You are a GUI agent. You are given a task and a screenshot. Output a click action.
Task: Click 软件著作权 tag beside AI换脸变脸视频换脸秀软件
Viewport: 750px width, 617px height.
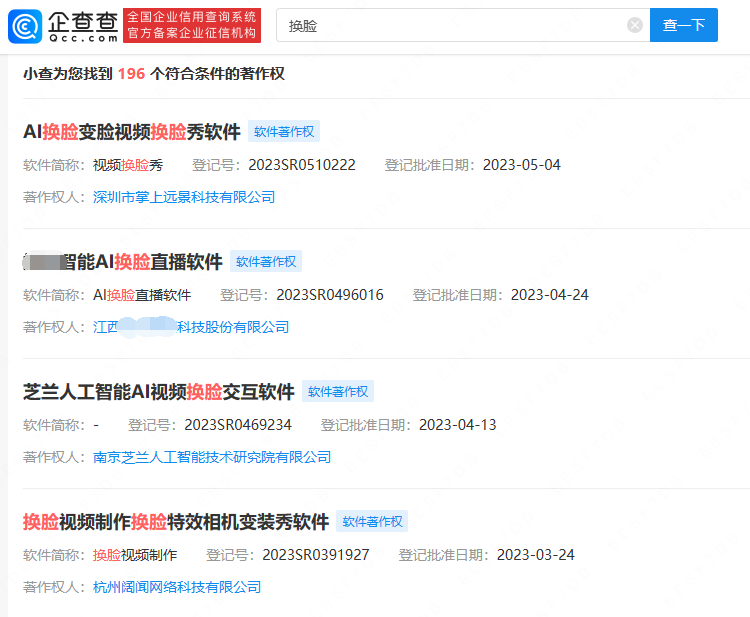pos(284,132)
